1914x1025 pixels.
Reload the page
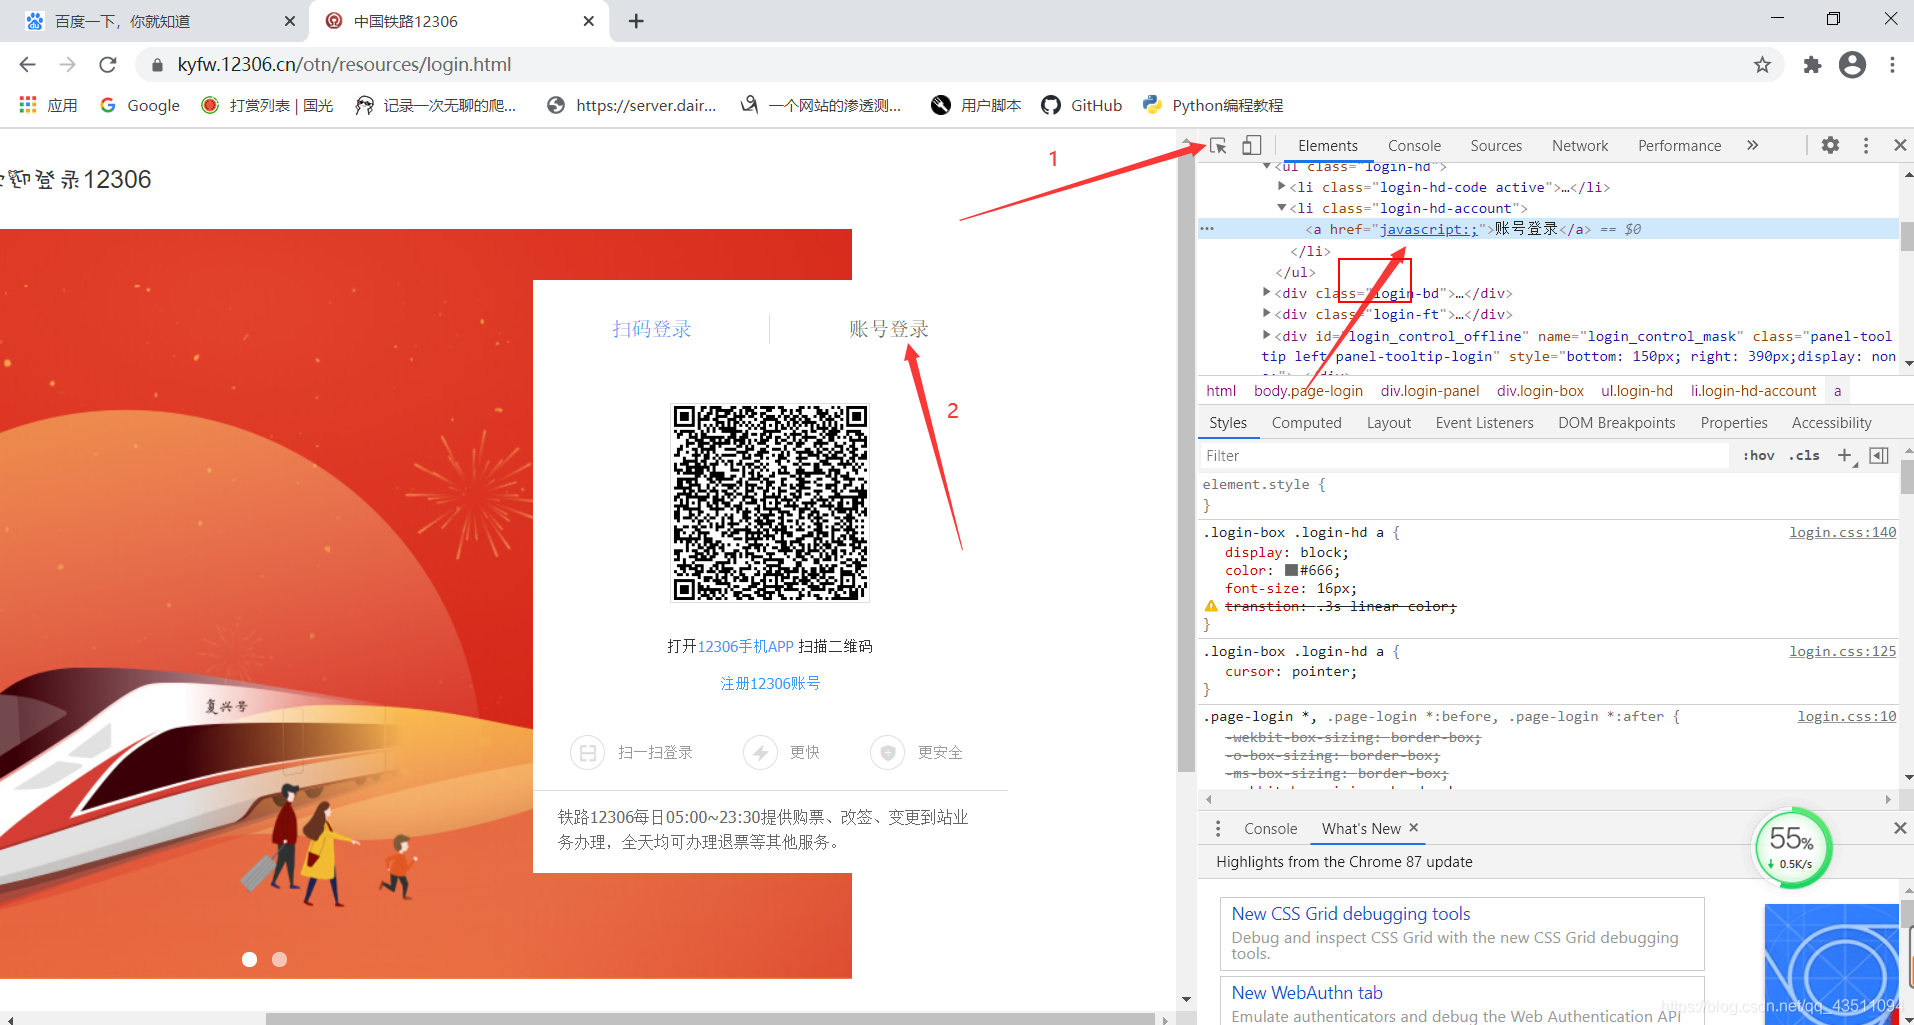[x=108, y=65]
